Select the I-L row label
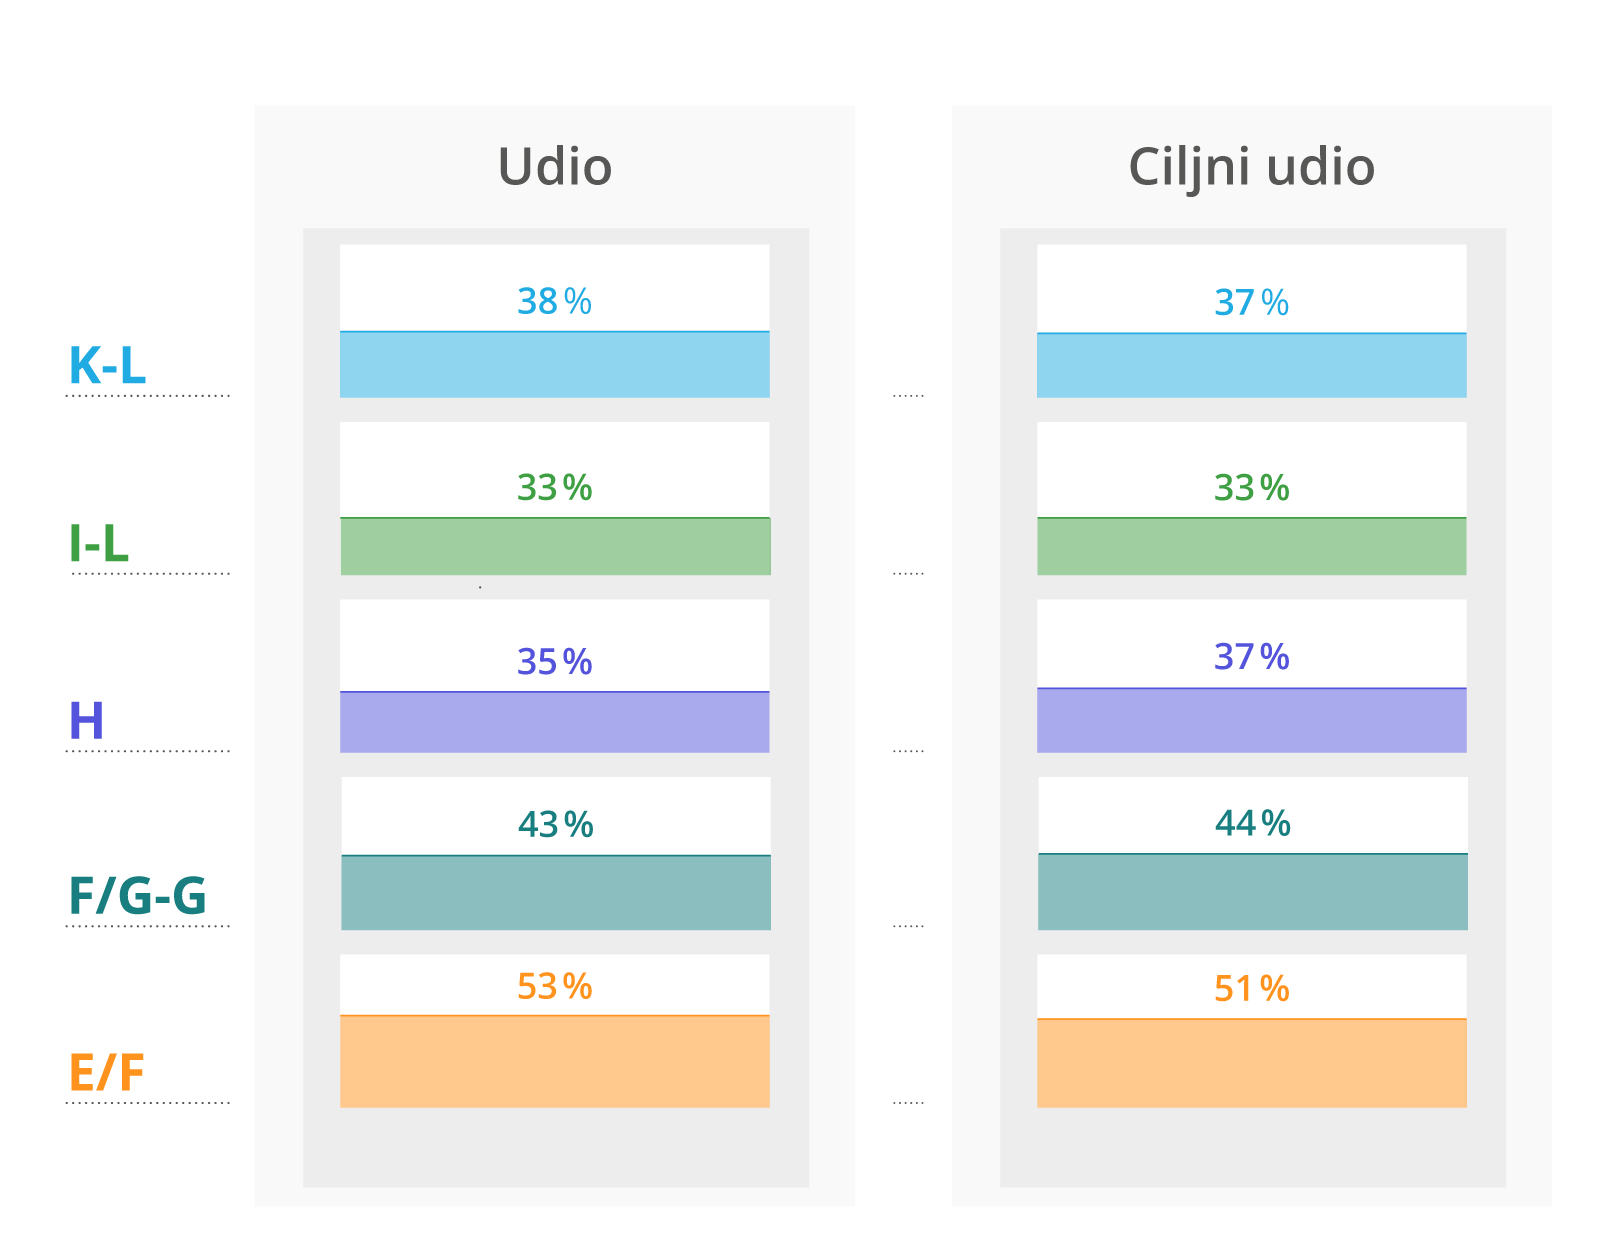Viewport: 1600px width, 1260px height. (x=99, y=544)
